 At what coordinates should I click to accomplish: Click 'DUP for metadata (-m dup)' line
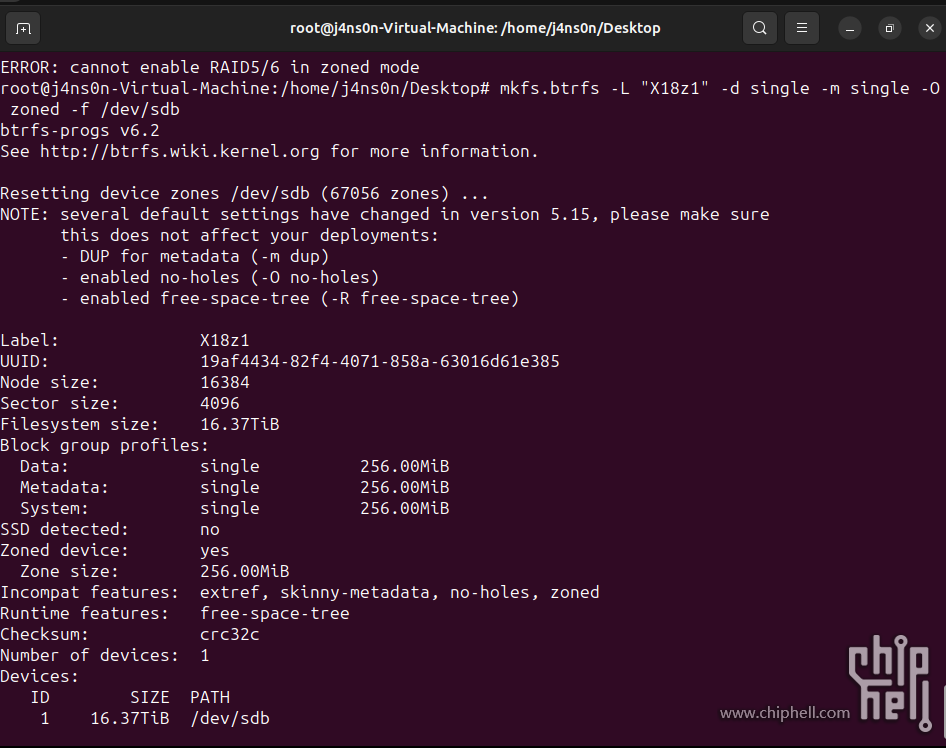[195, 256]
